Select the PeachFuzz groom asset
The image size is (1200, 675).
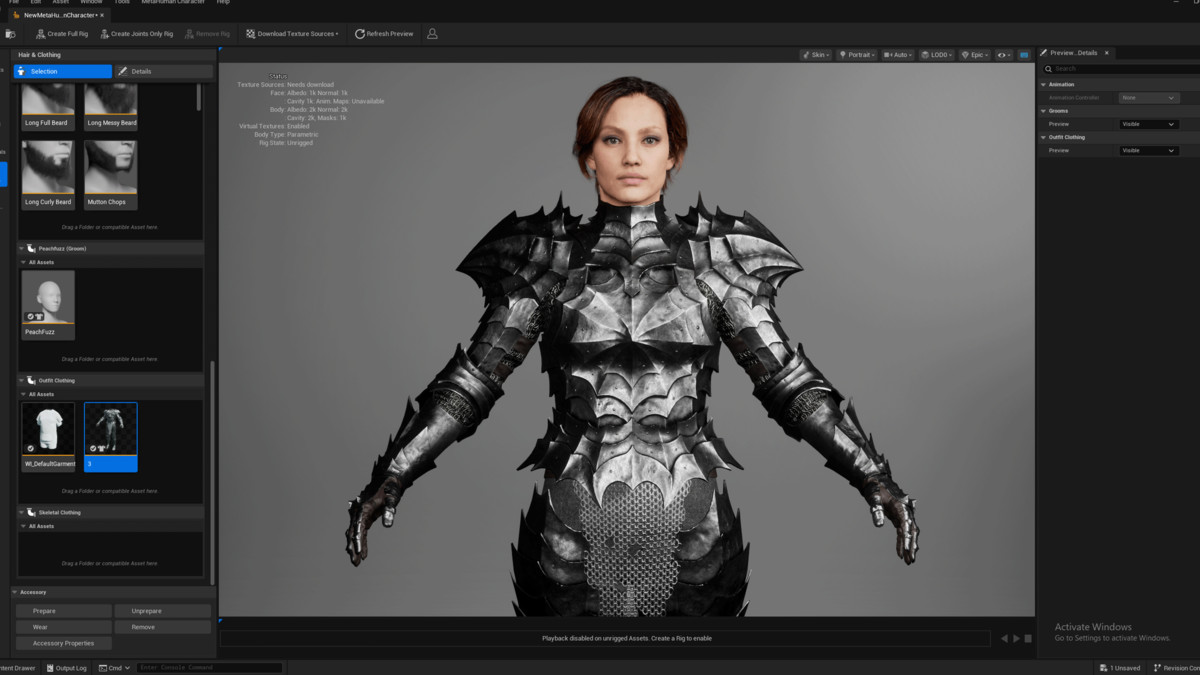click(48, 305)
